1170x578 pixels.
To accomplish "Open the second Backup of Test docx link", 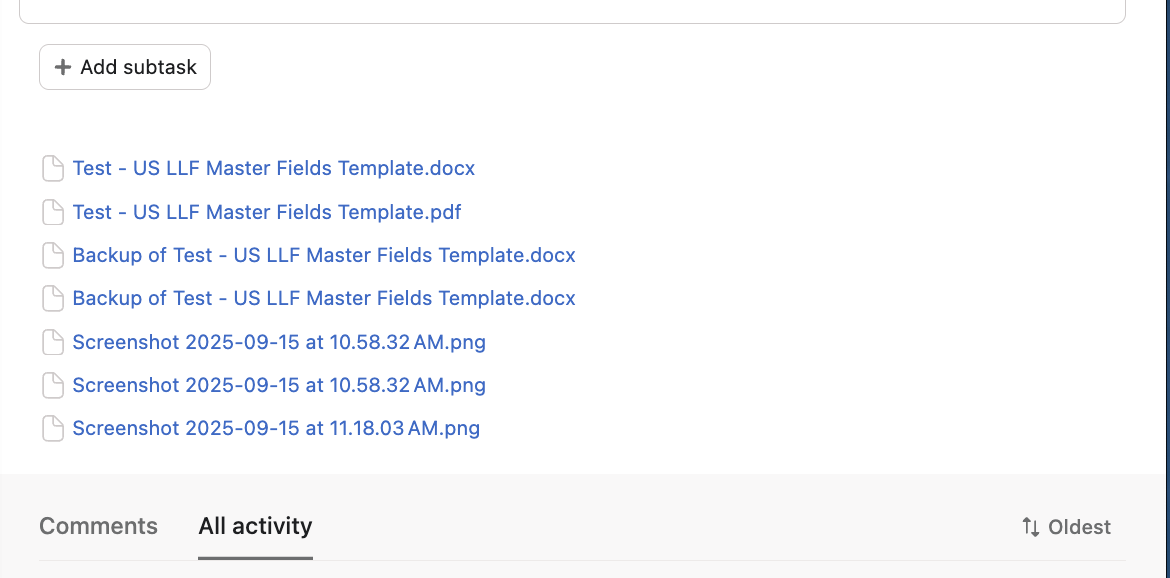I will 324,298.
